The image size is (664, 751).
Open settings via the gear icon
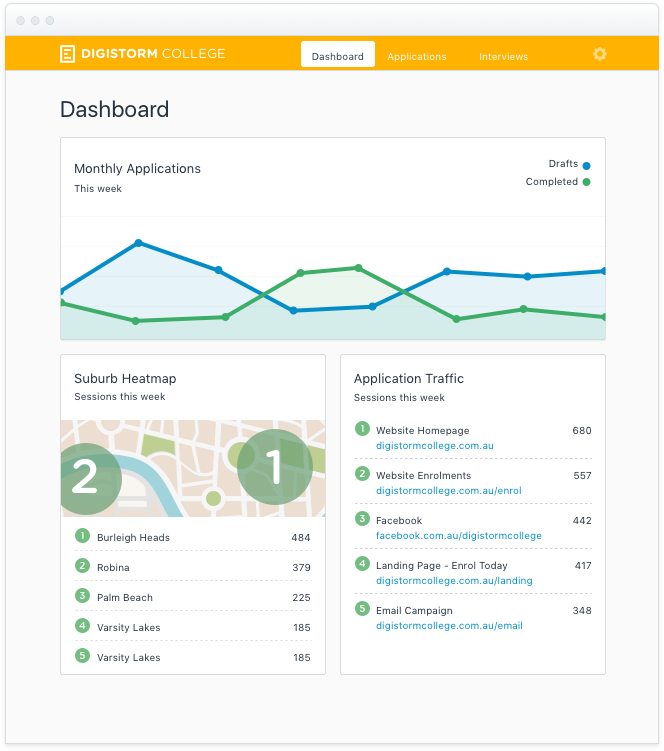[x=599, y=54]
